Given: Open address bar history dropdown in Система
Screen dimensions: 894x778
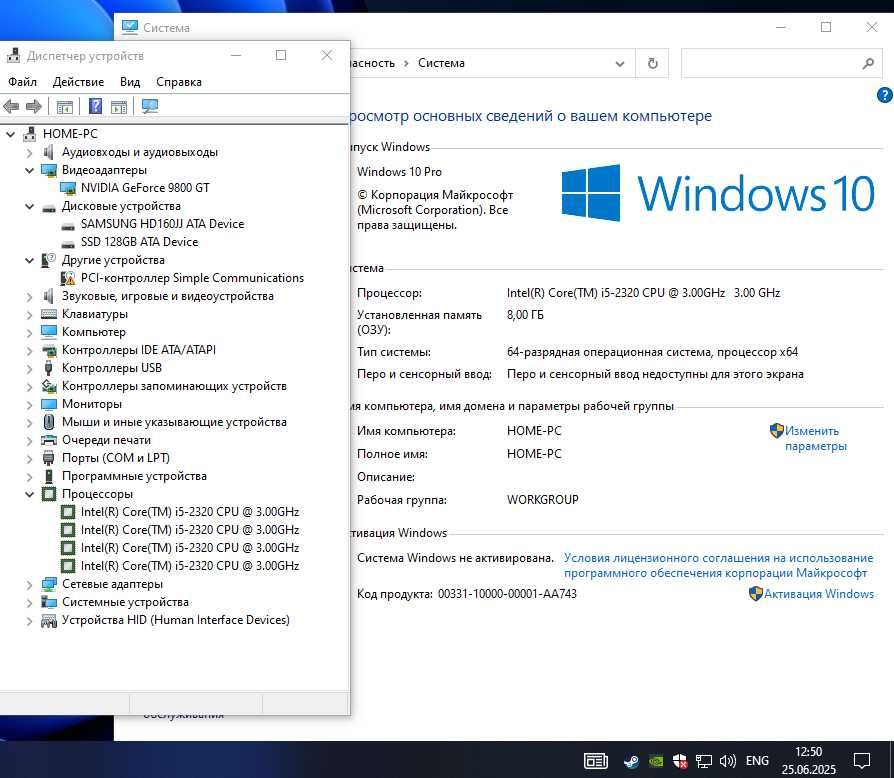Looking at the screenshot, I should 620,63.
